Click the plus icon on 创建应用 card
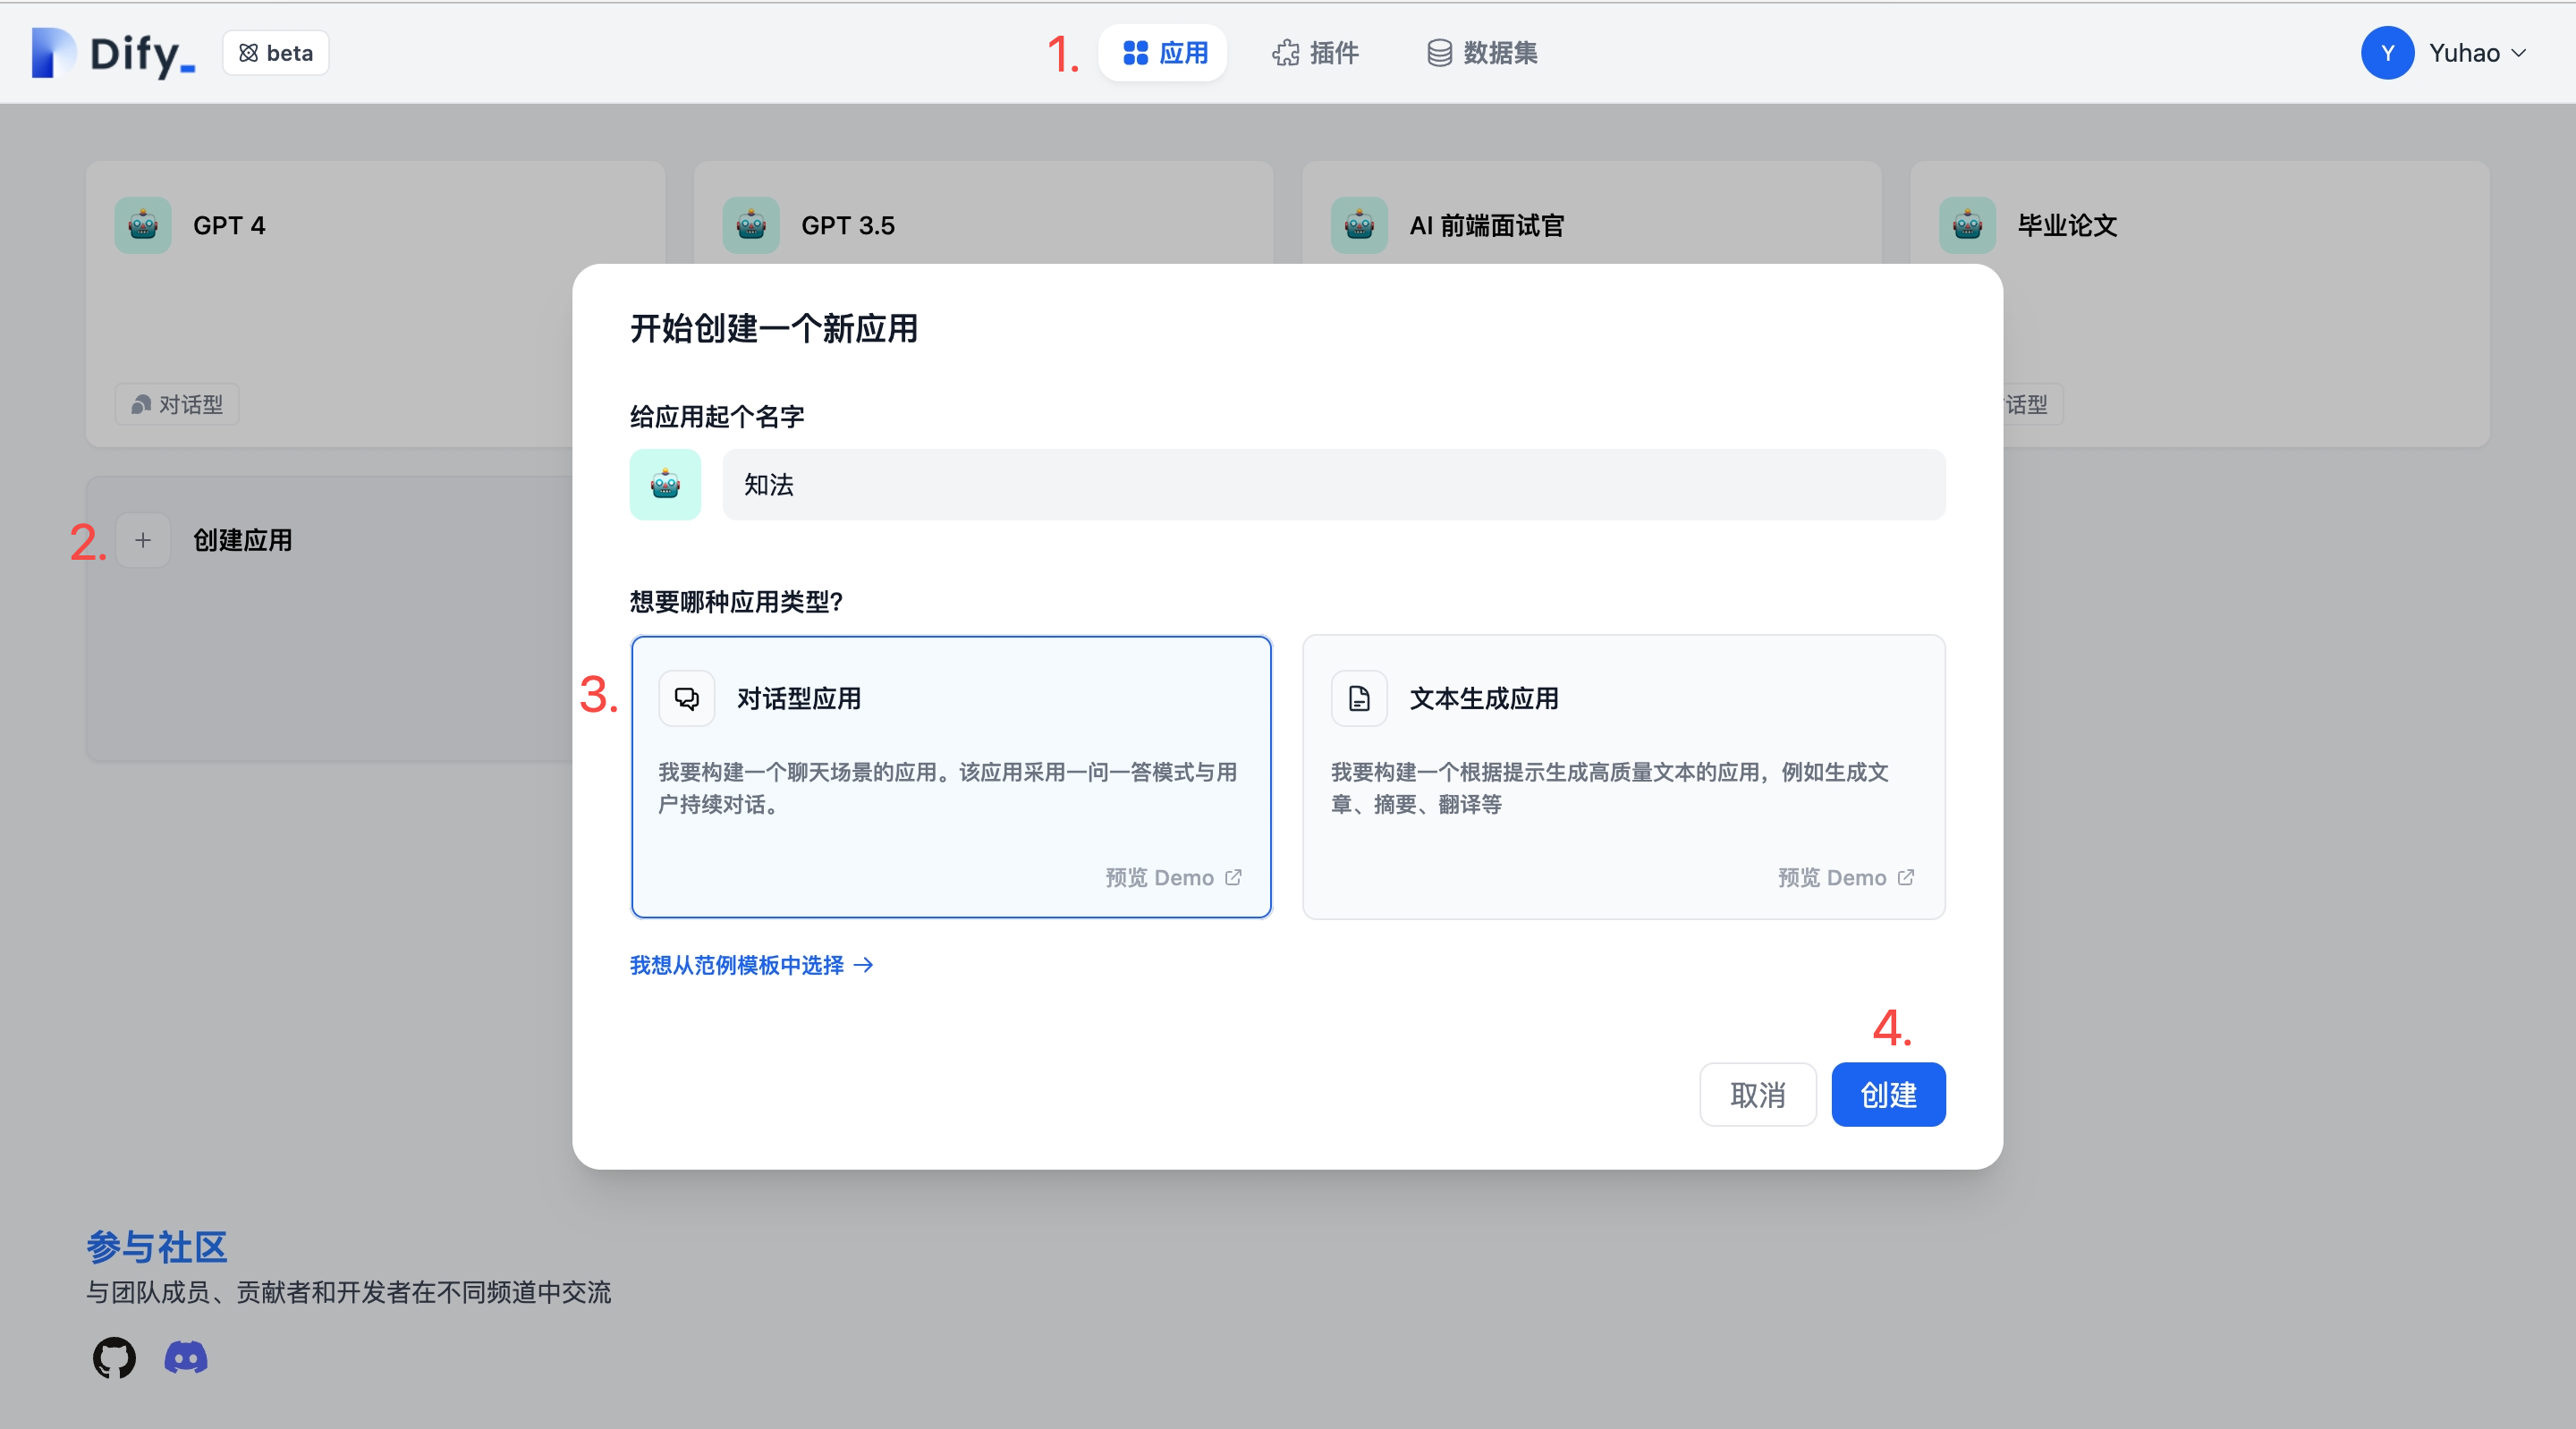This screenshot has width=2576, height=1429. click(x=143, y=540)
